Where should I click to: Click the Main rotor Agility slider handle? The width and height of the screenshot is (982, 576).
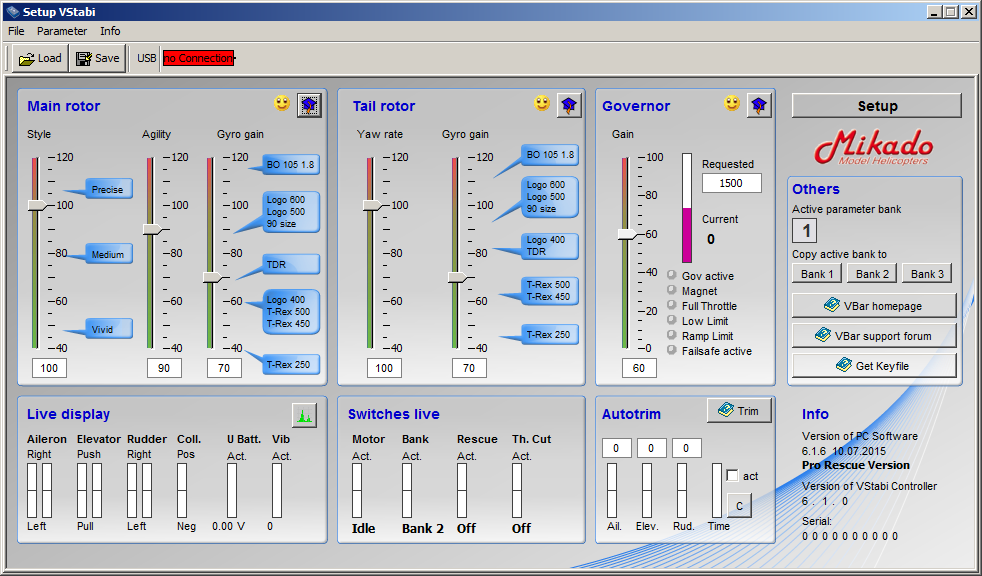pos(152,230)
